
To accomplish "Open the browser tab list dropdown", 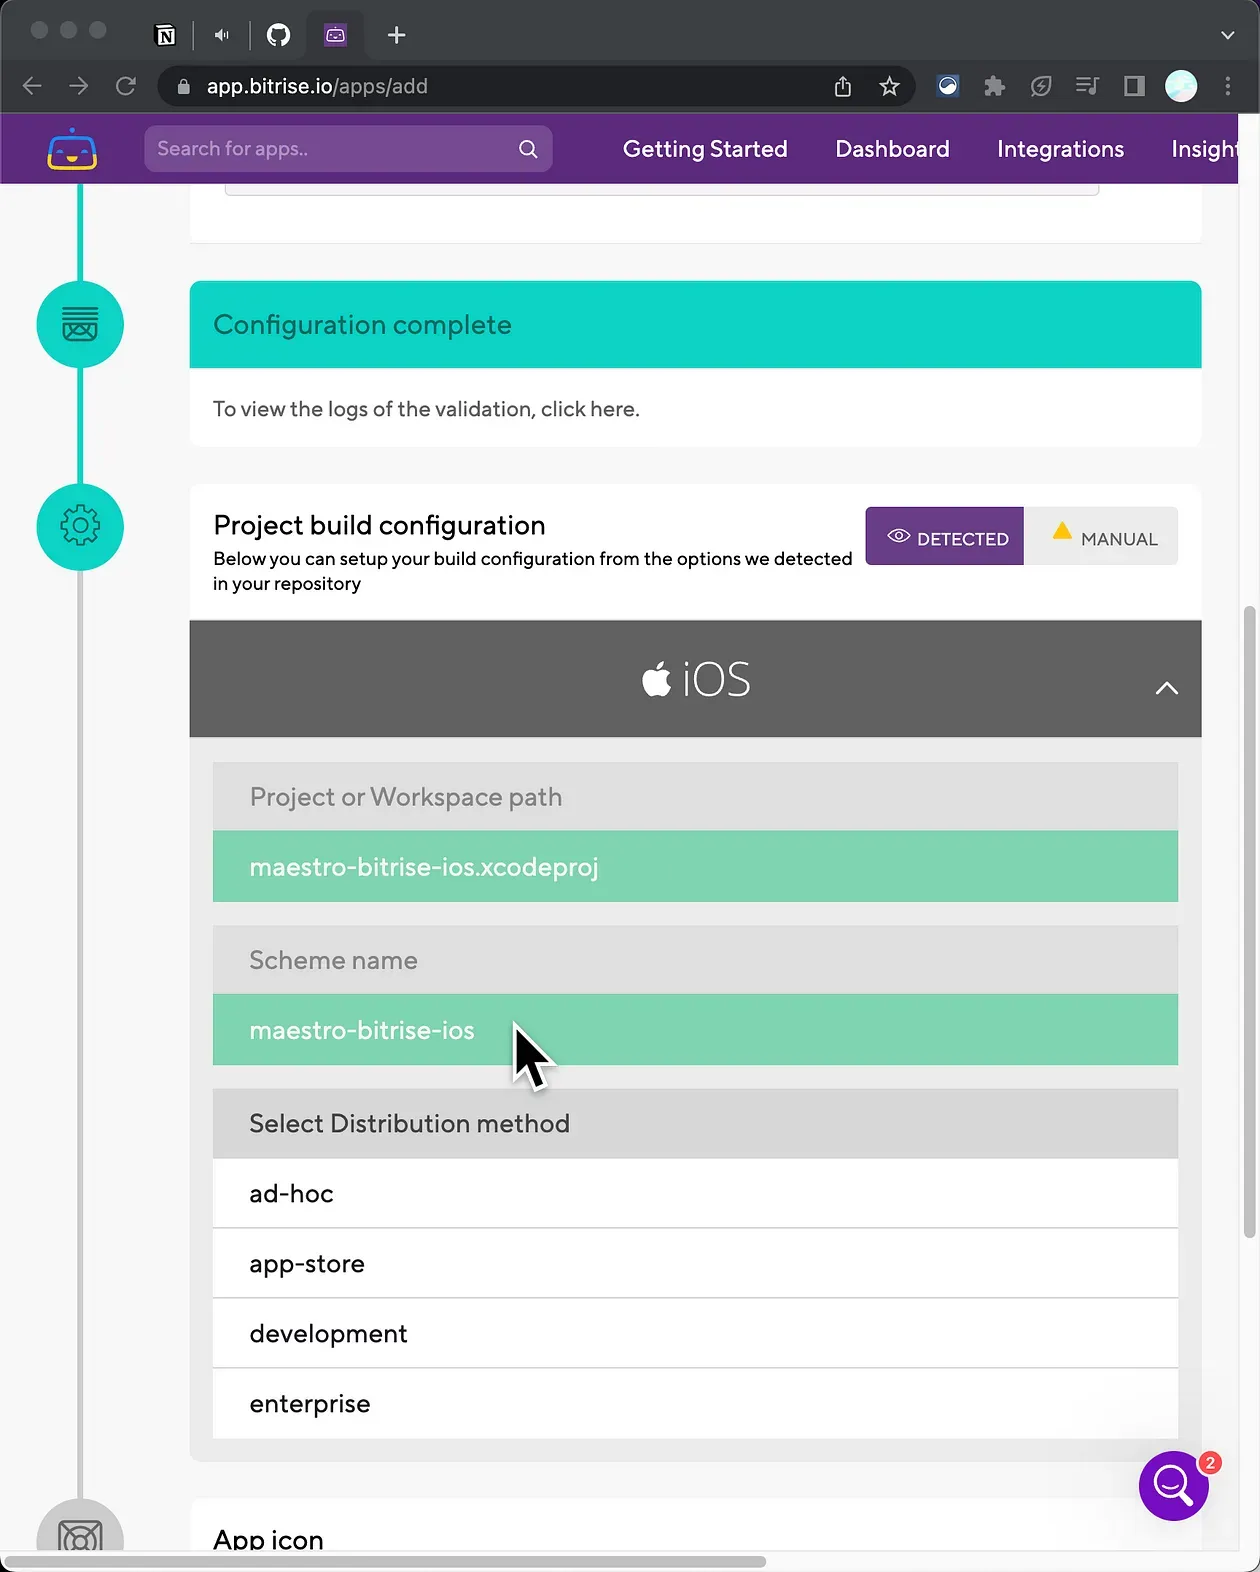I will coord(1227,35).
